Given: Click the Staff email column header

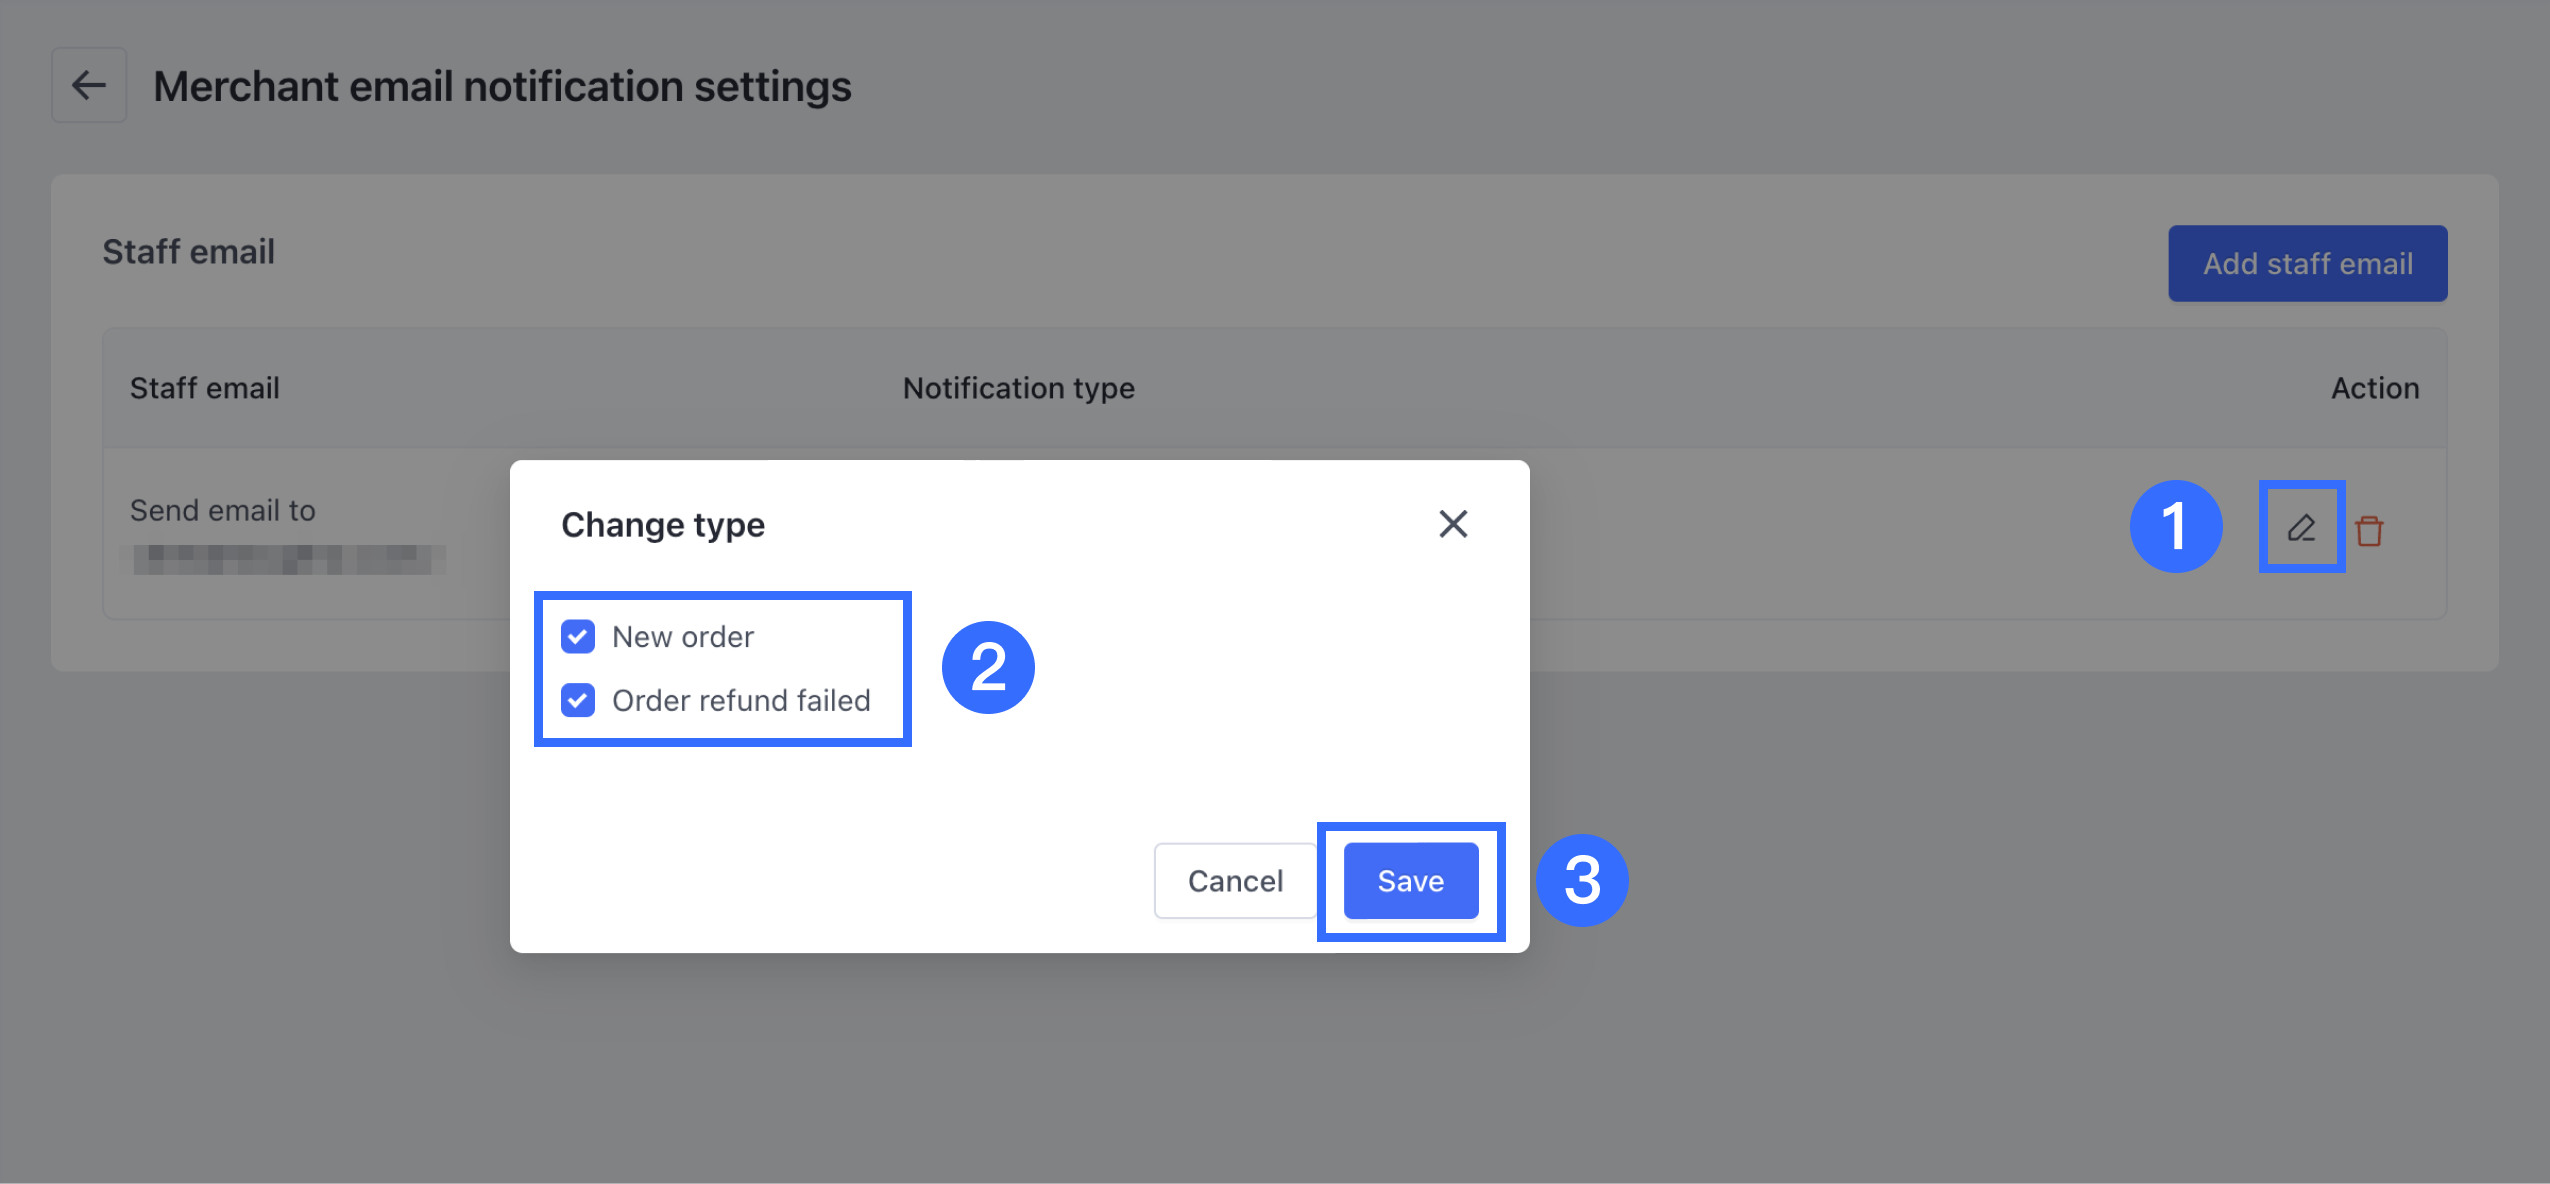Looking at the screenshot, I should [204, 388].
